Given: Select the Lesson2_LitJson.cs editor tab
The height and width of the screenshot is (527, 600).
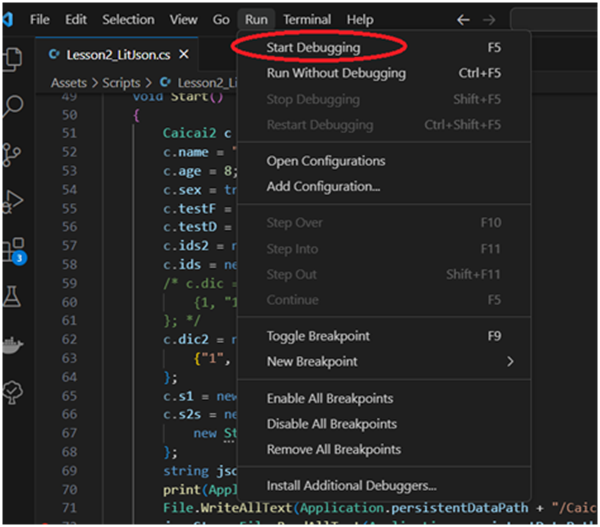Looking at the screenshot, I should (x=117, y=54).
